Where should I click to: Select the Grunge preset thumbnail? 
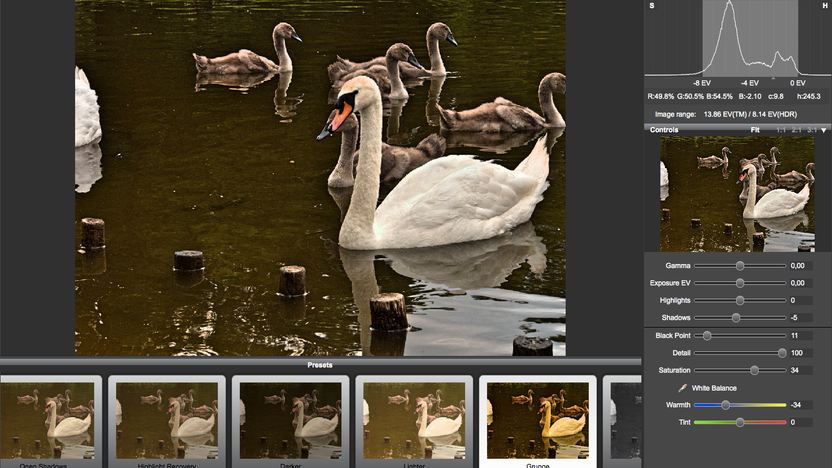click(538, 421)
